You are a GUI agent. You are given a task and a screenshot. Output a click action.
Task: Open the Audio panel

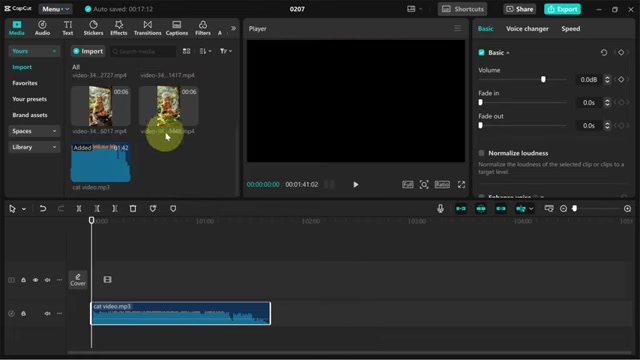(42, 28)
